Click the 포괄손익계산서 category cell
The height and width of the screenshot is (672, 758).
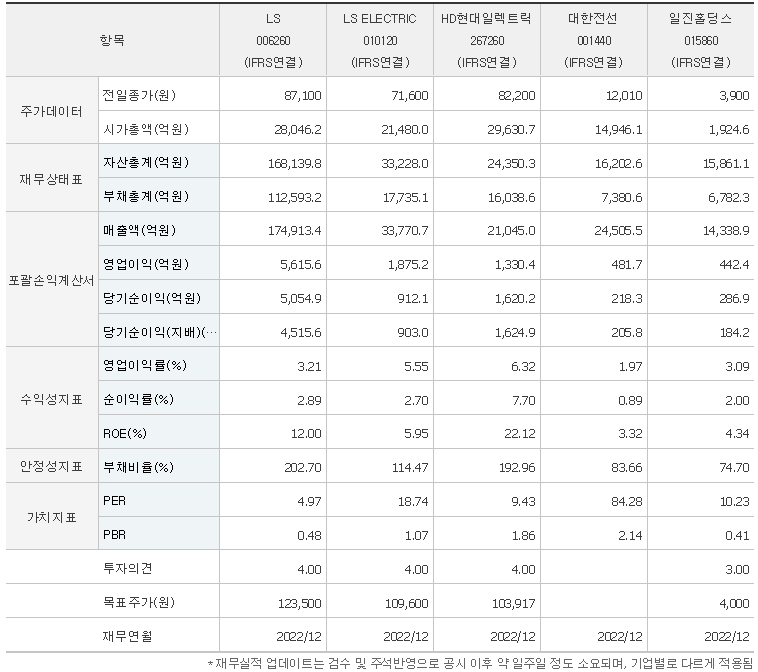[x=52, y=280]
